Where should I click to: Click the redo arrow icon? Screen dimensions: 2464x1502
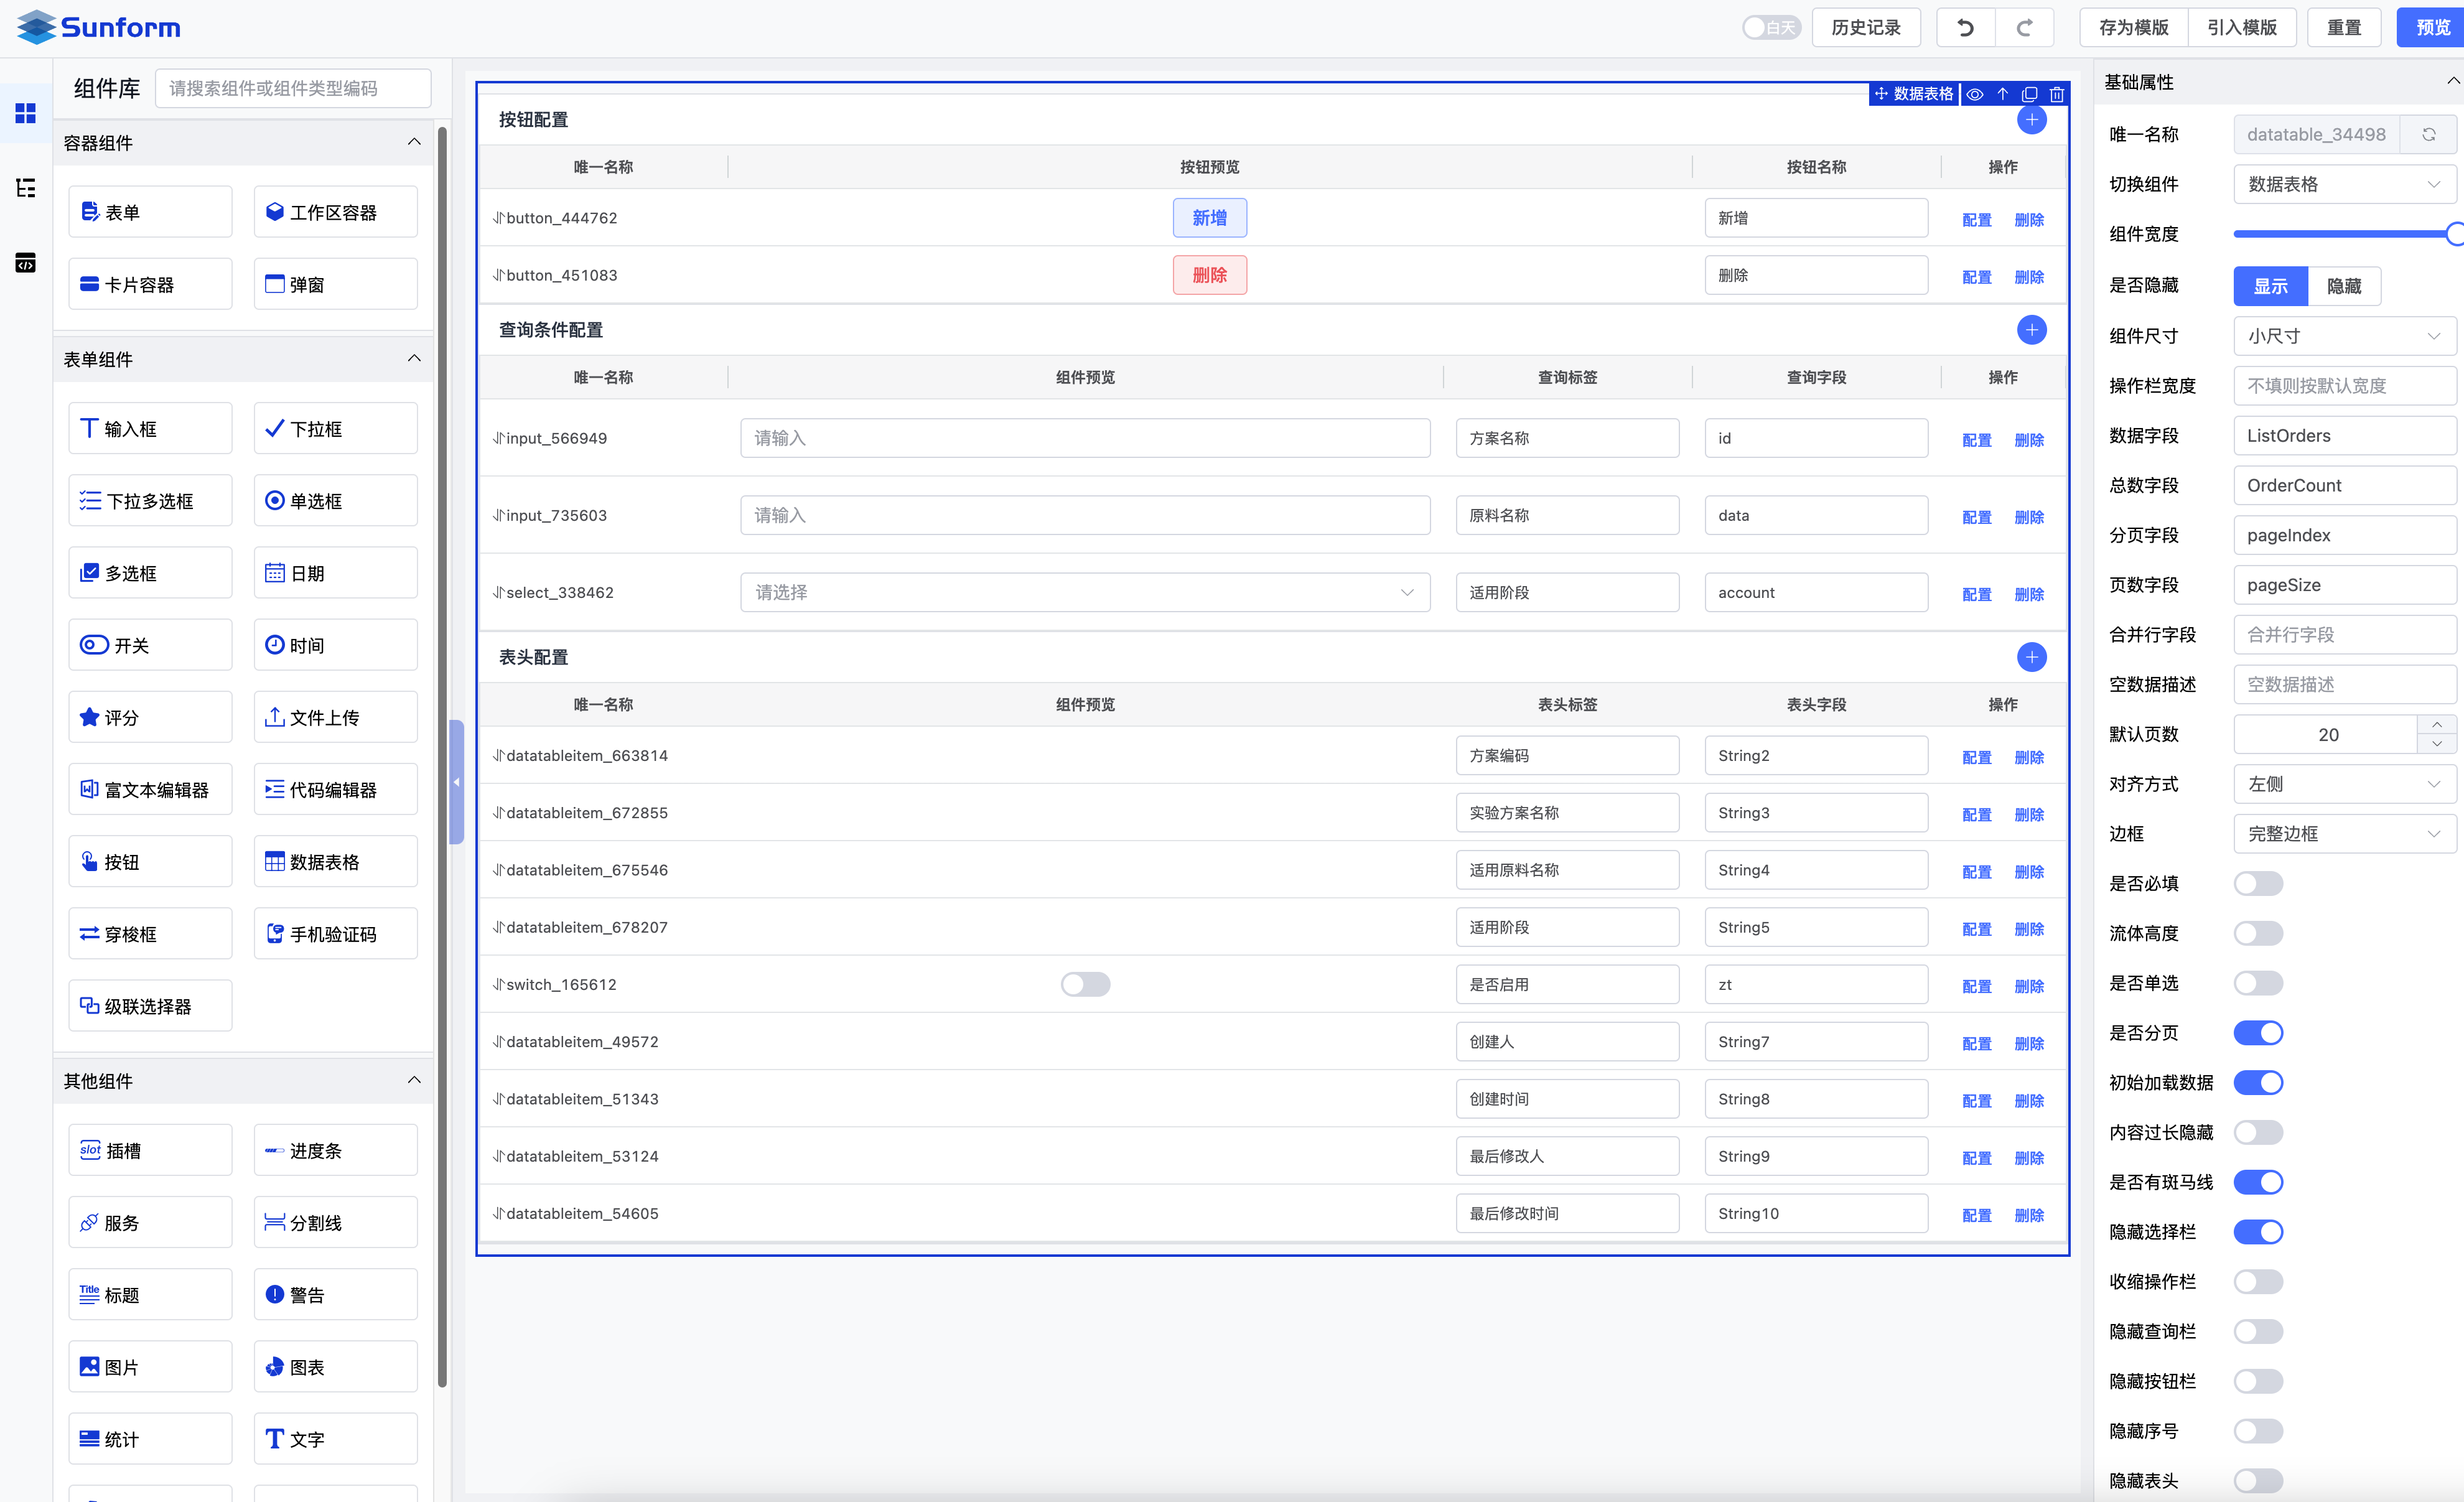[x=2024, y=28]
